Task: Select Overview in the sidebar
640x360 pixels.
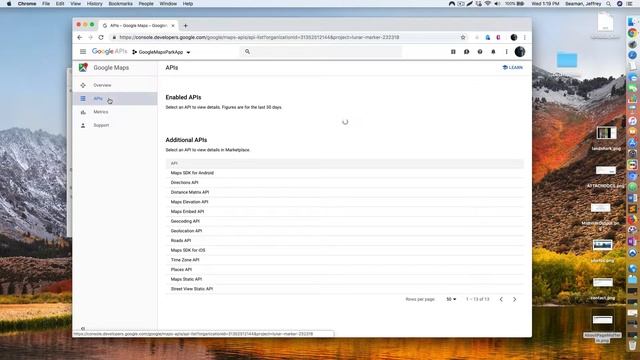Action: point(115,85)
